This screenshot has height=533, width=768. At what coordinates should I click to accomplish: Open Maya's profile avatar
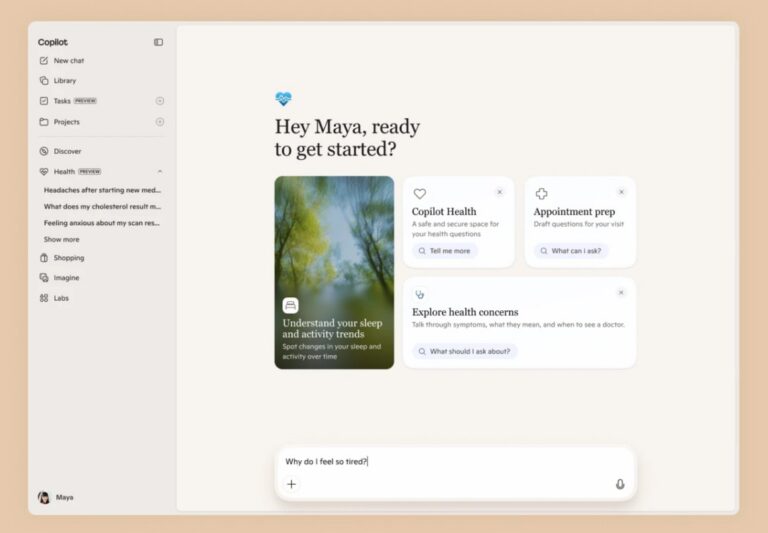(x=44, y=497)
